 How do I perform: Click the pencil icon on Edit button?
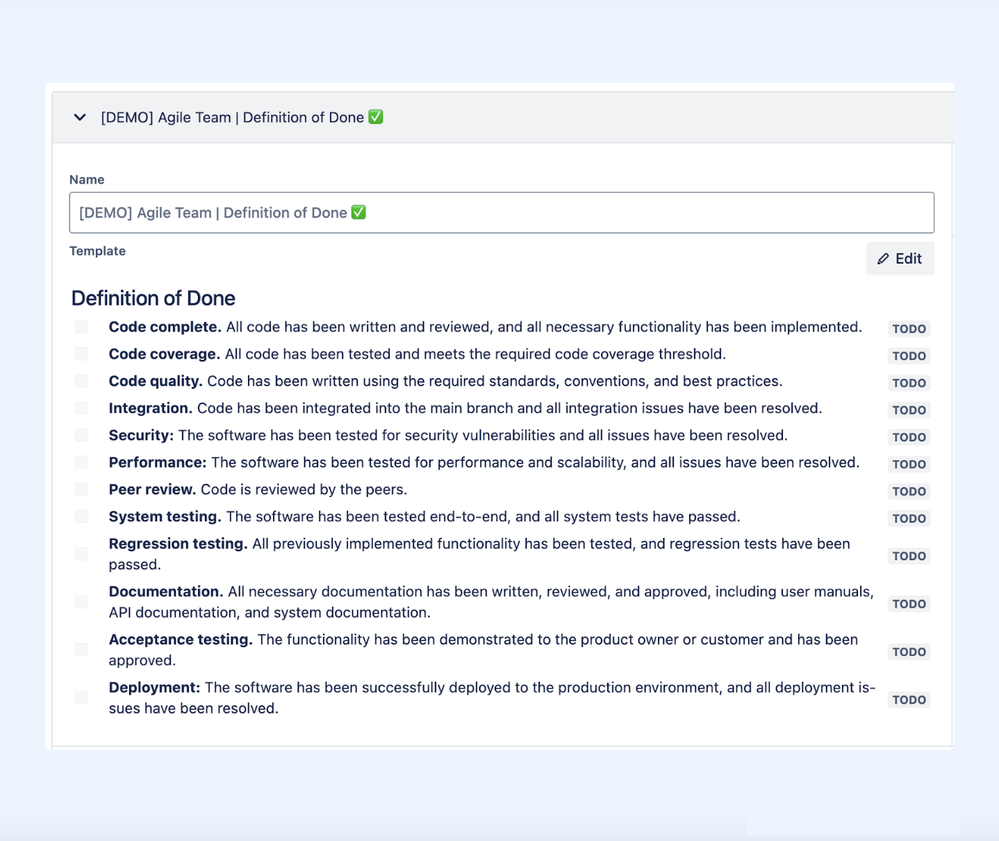pos(883,259)
